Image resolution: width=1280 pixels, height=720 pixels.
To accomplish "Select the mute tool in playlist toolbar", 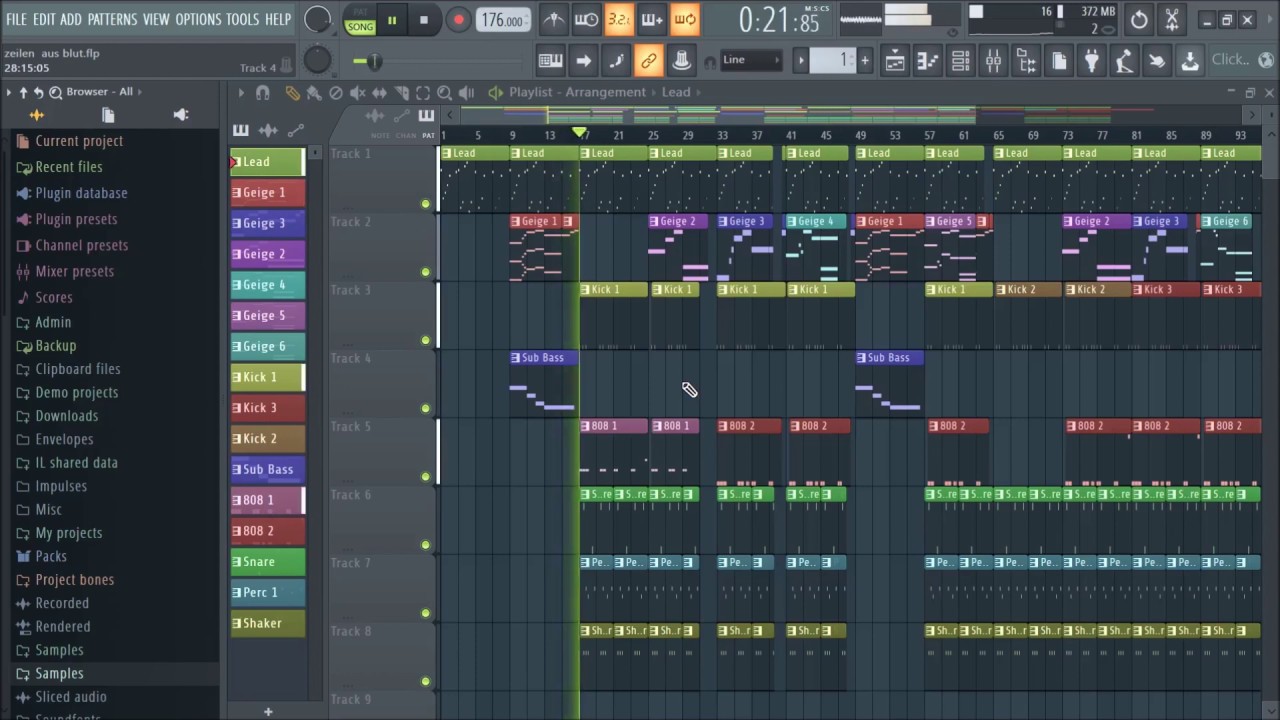I will [358, 92].
